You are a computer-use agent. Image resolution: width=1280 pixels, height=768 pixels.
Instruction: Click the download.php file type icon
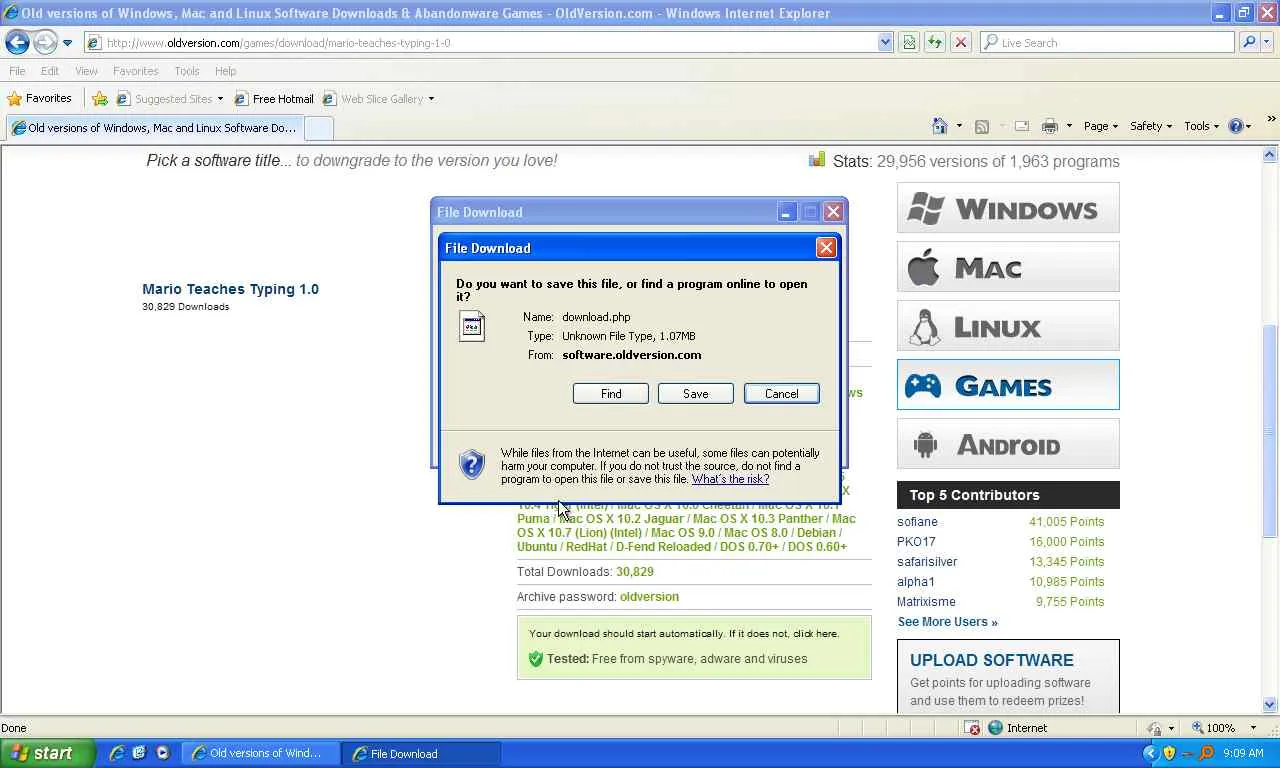pos(472,327)
